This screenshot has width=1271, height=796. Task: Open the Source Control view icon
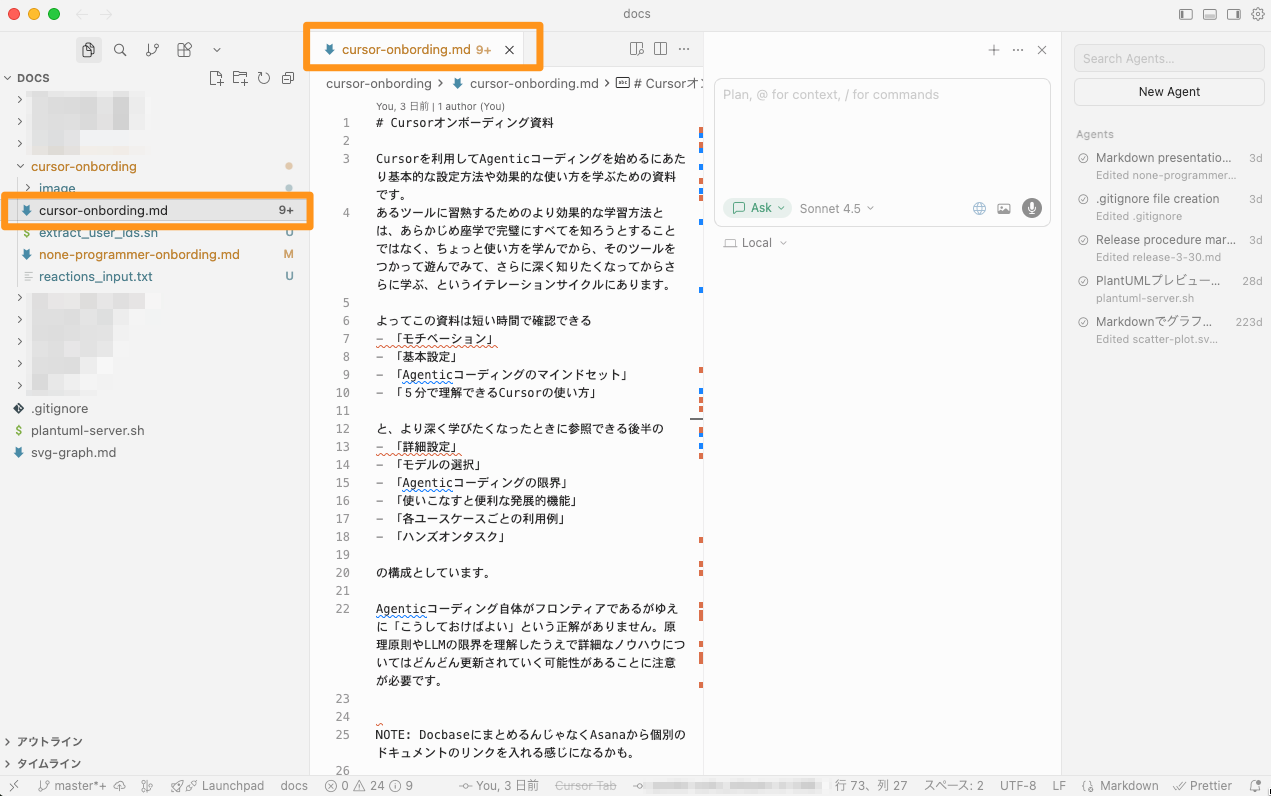[152, 50]
